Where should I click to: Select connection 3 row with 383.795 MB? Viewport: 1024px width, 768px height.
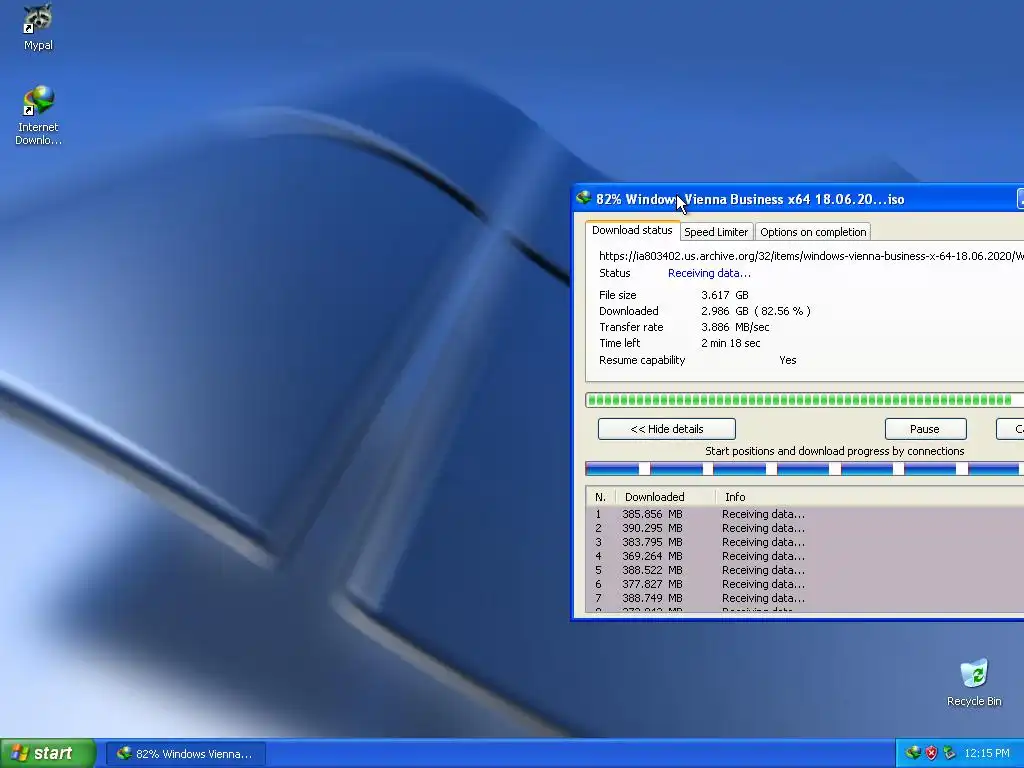tap(805, 542)
